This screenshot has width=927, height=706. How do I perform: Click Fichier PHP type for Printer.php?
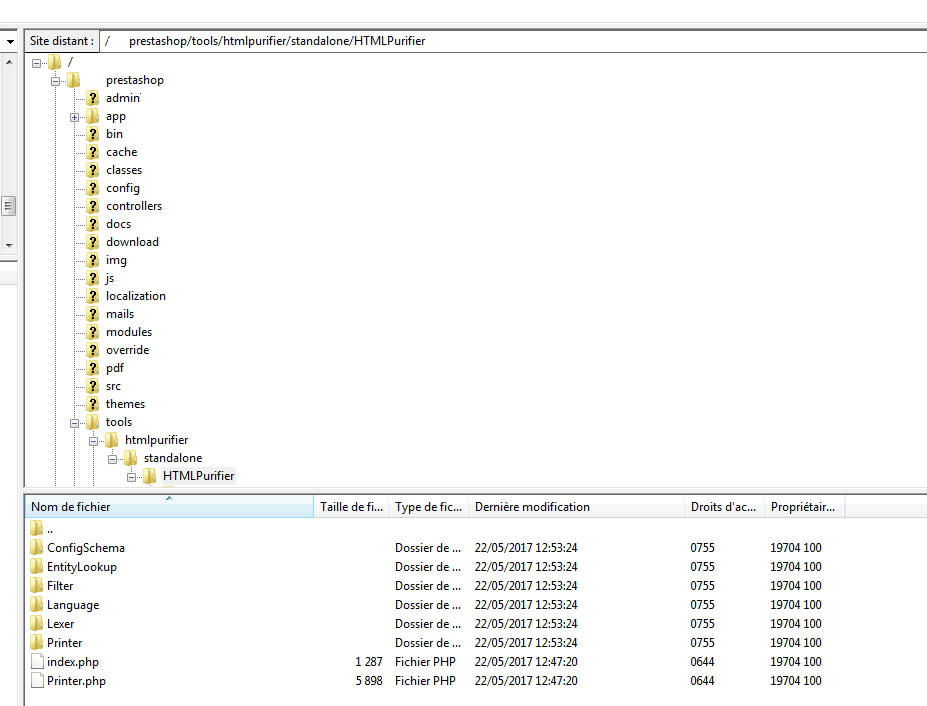coord(425,681)
